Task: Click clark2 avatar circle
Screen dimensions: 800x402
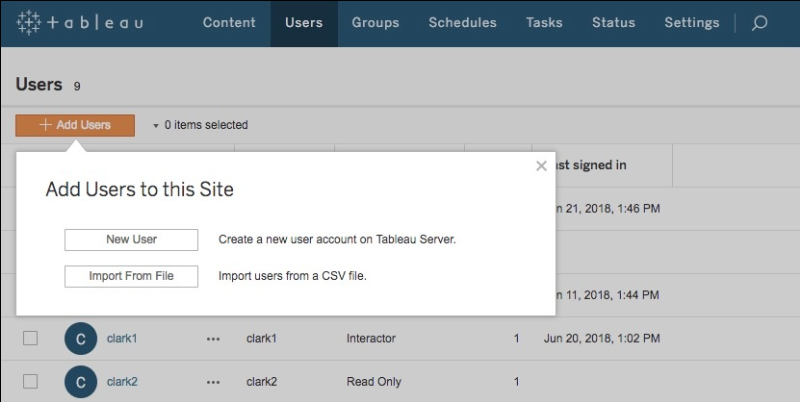Action: [81, 382]
